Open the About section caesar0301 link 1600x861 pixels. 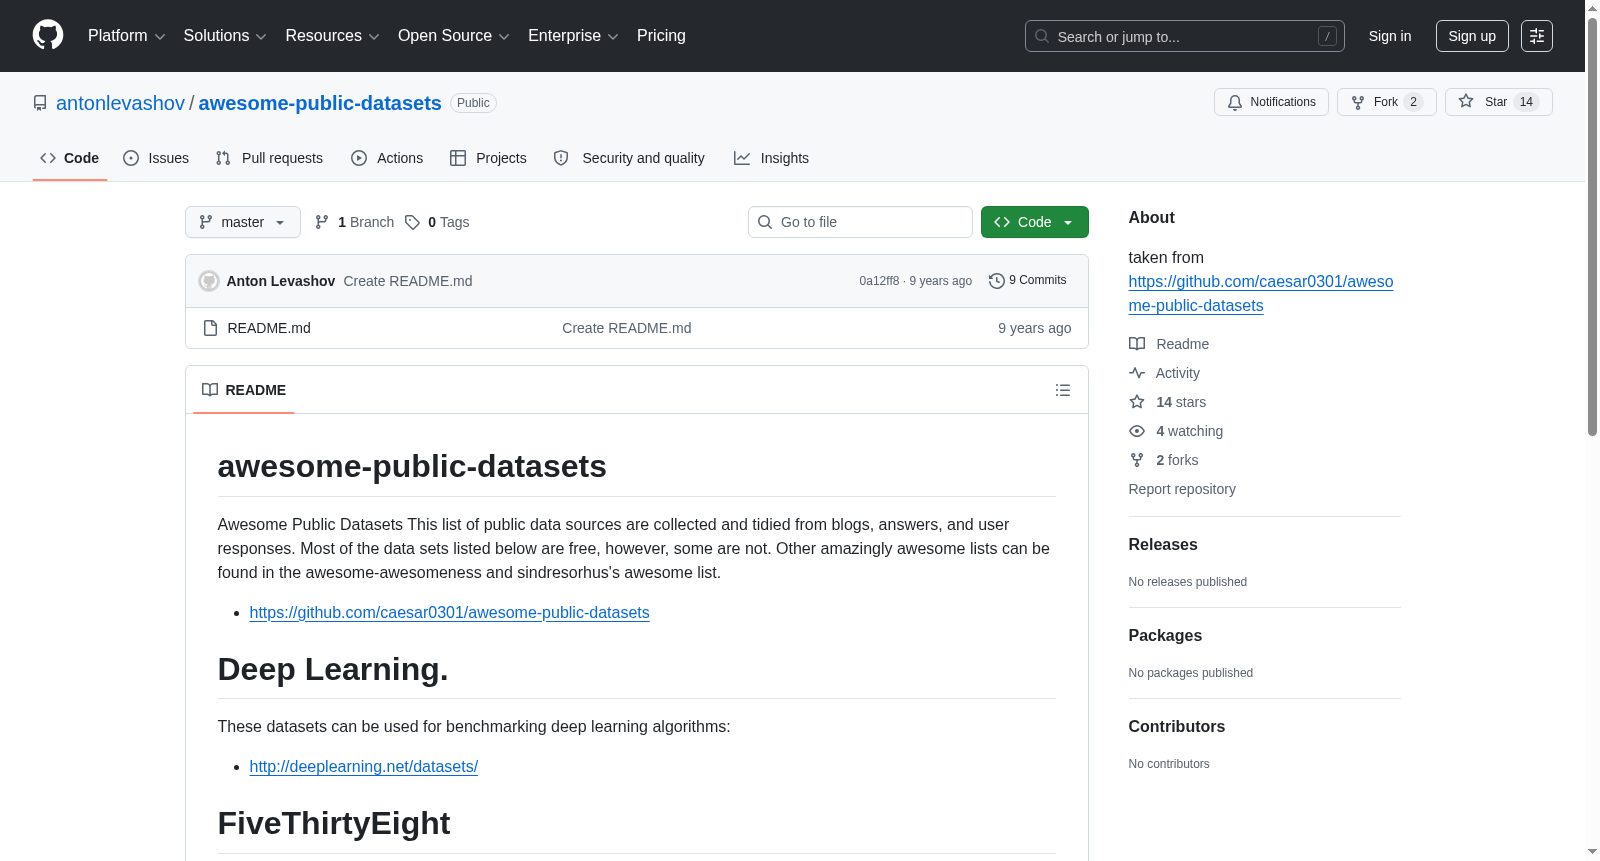[x=1261, y=294]
